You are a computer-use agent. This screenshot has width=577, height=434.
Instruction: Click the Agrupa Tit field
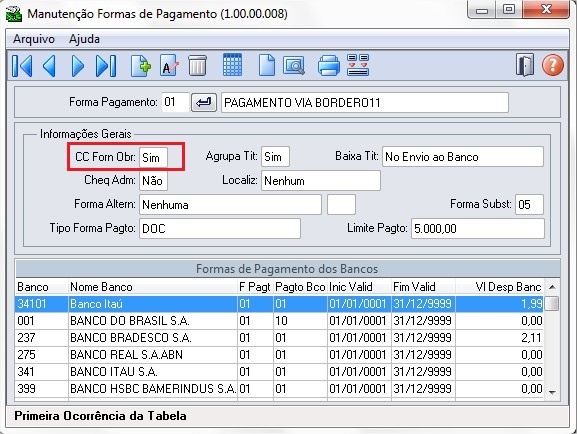point(275,157)
